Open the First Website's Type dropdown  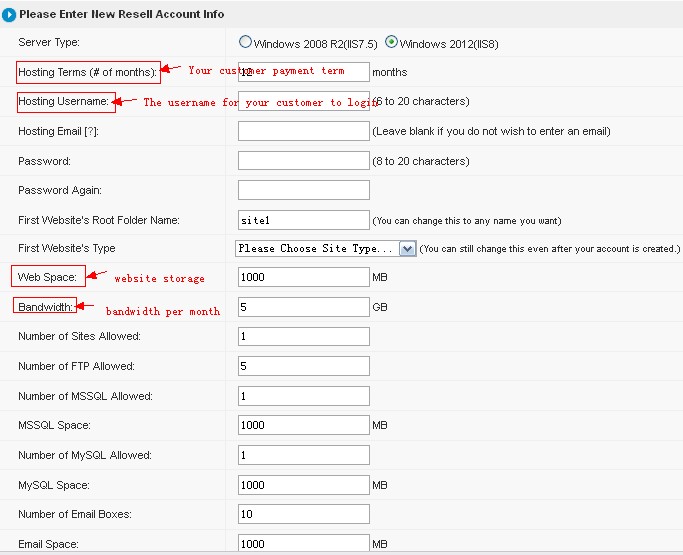(326, 249)
